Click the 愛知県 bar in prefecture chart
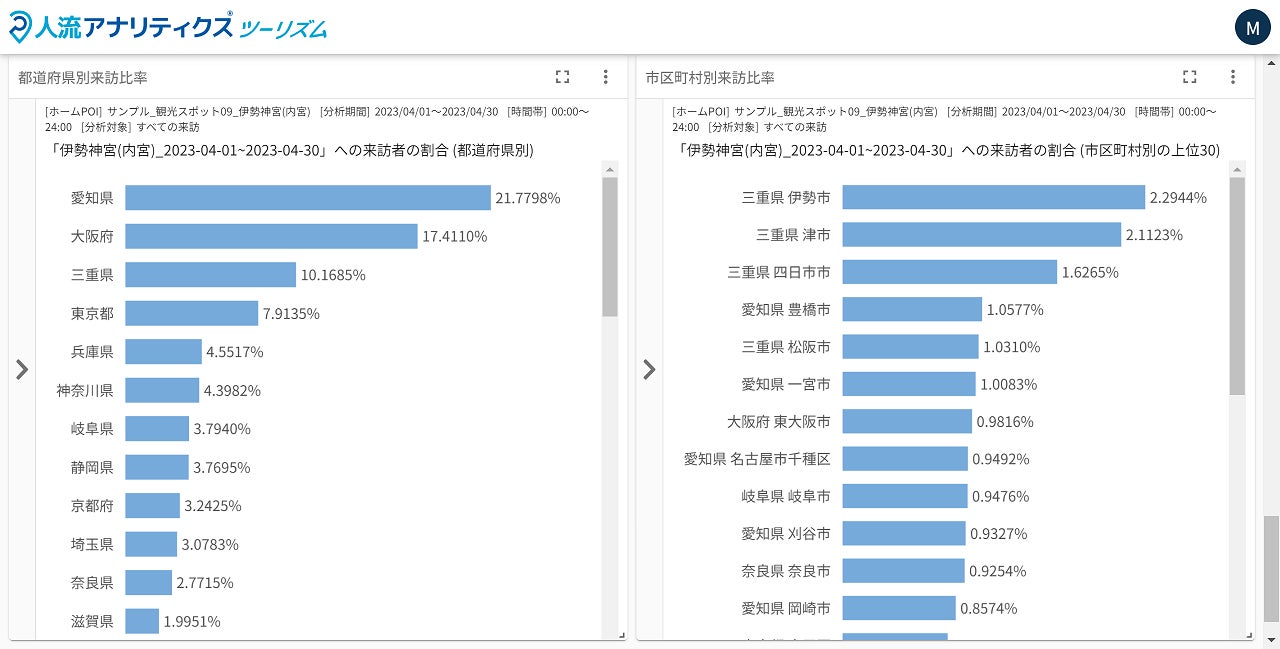Viewport: 1280px width, 649px height. [x=307, y=198]
